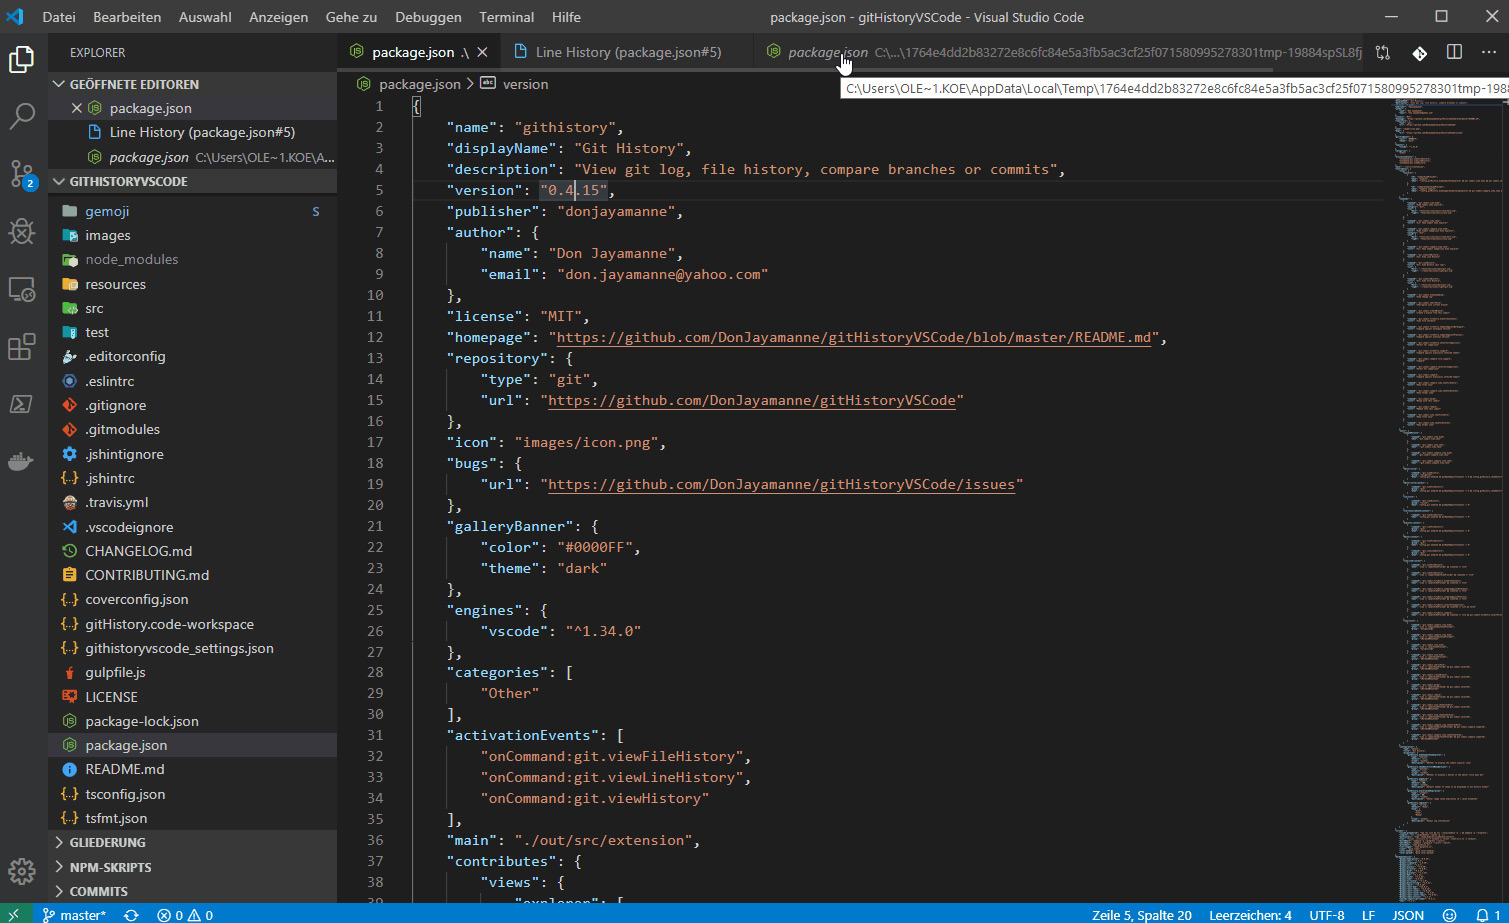Close package.json in open editors list

click(77, 108)
